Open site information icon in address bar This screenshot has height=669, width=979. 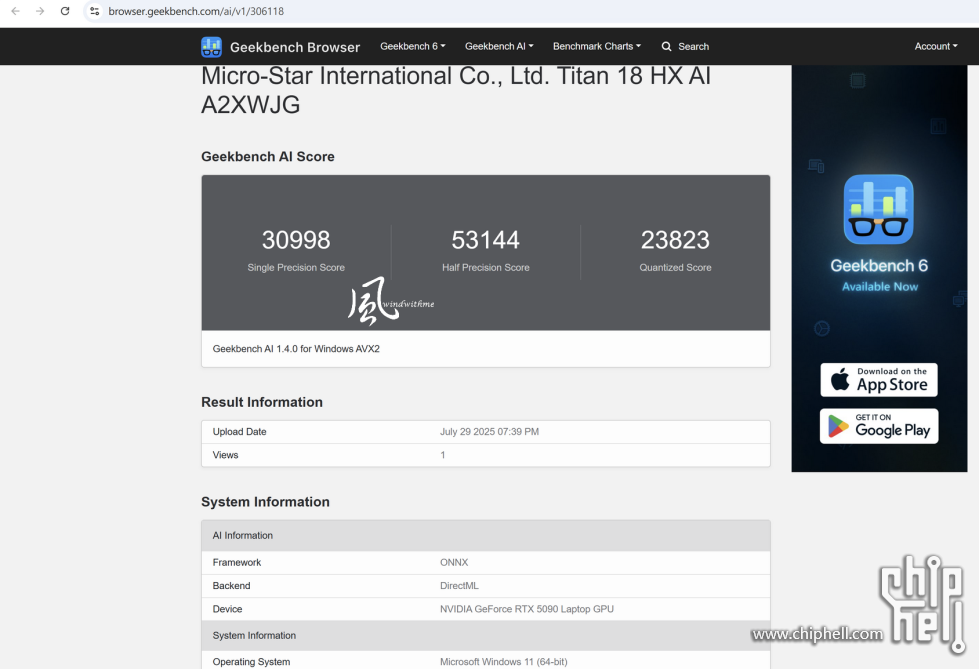pyautogui.click(x=95, y=11)
